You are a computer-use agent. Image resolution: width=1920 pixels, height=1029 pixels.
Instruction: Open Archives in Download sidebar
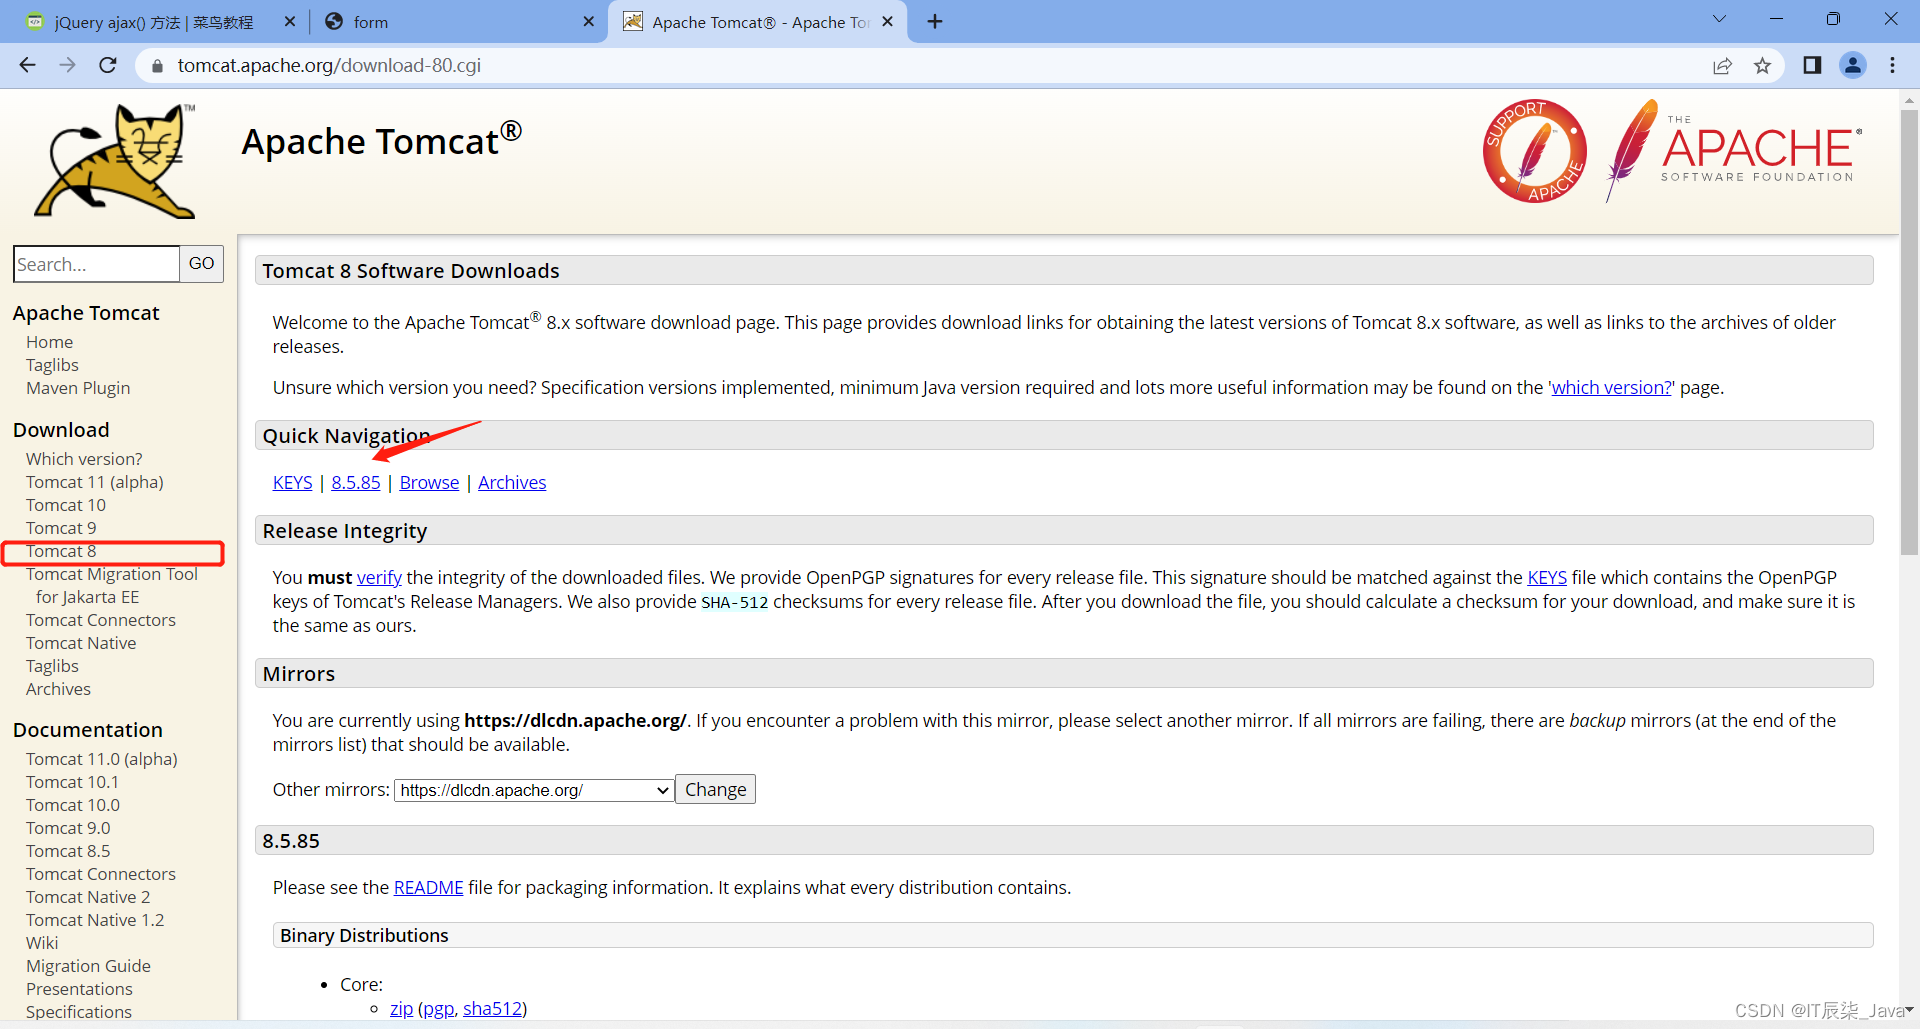(58, 689)
